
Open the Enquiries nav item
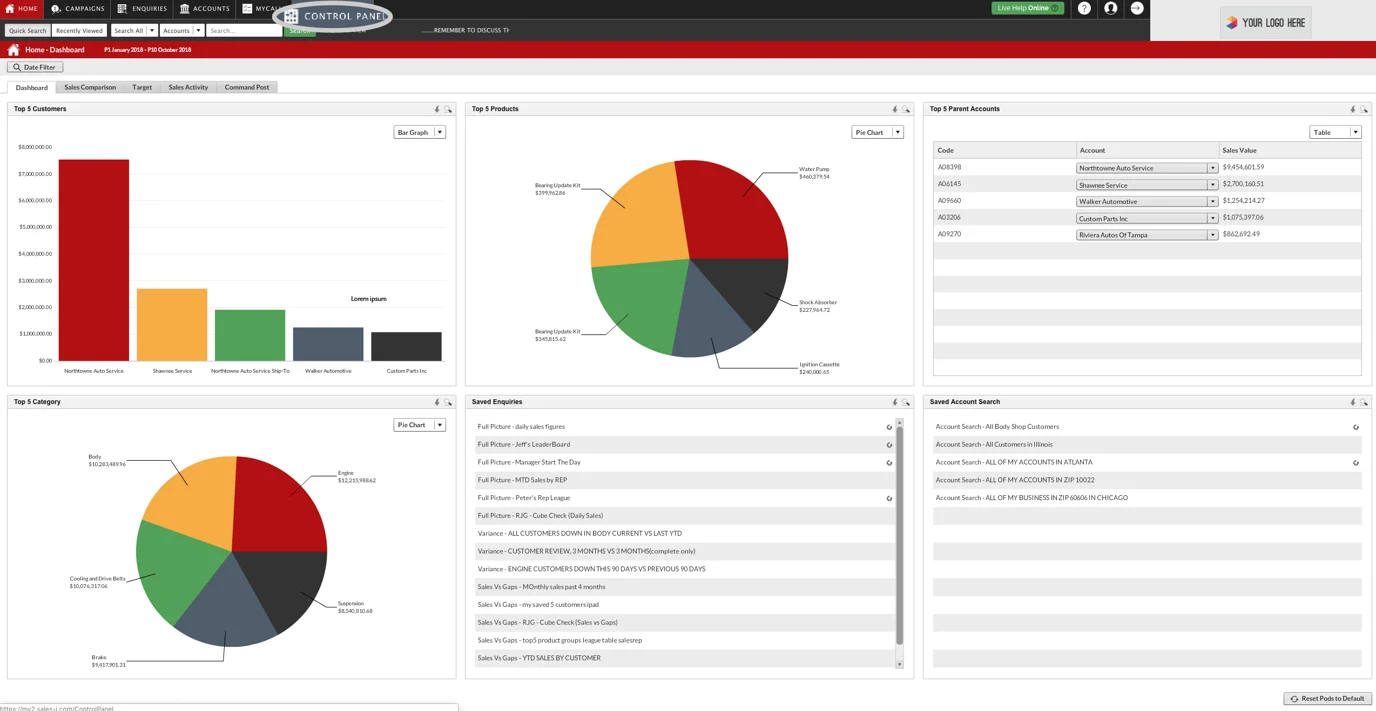click(x=142, y=9)
